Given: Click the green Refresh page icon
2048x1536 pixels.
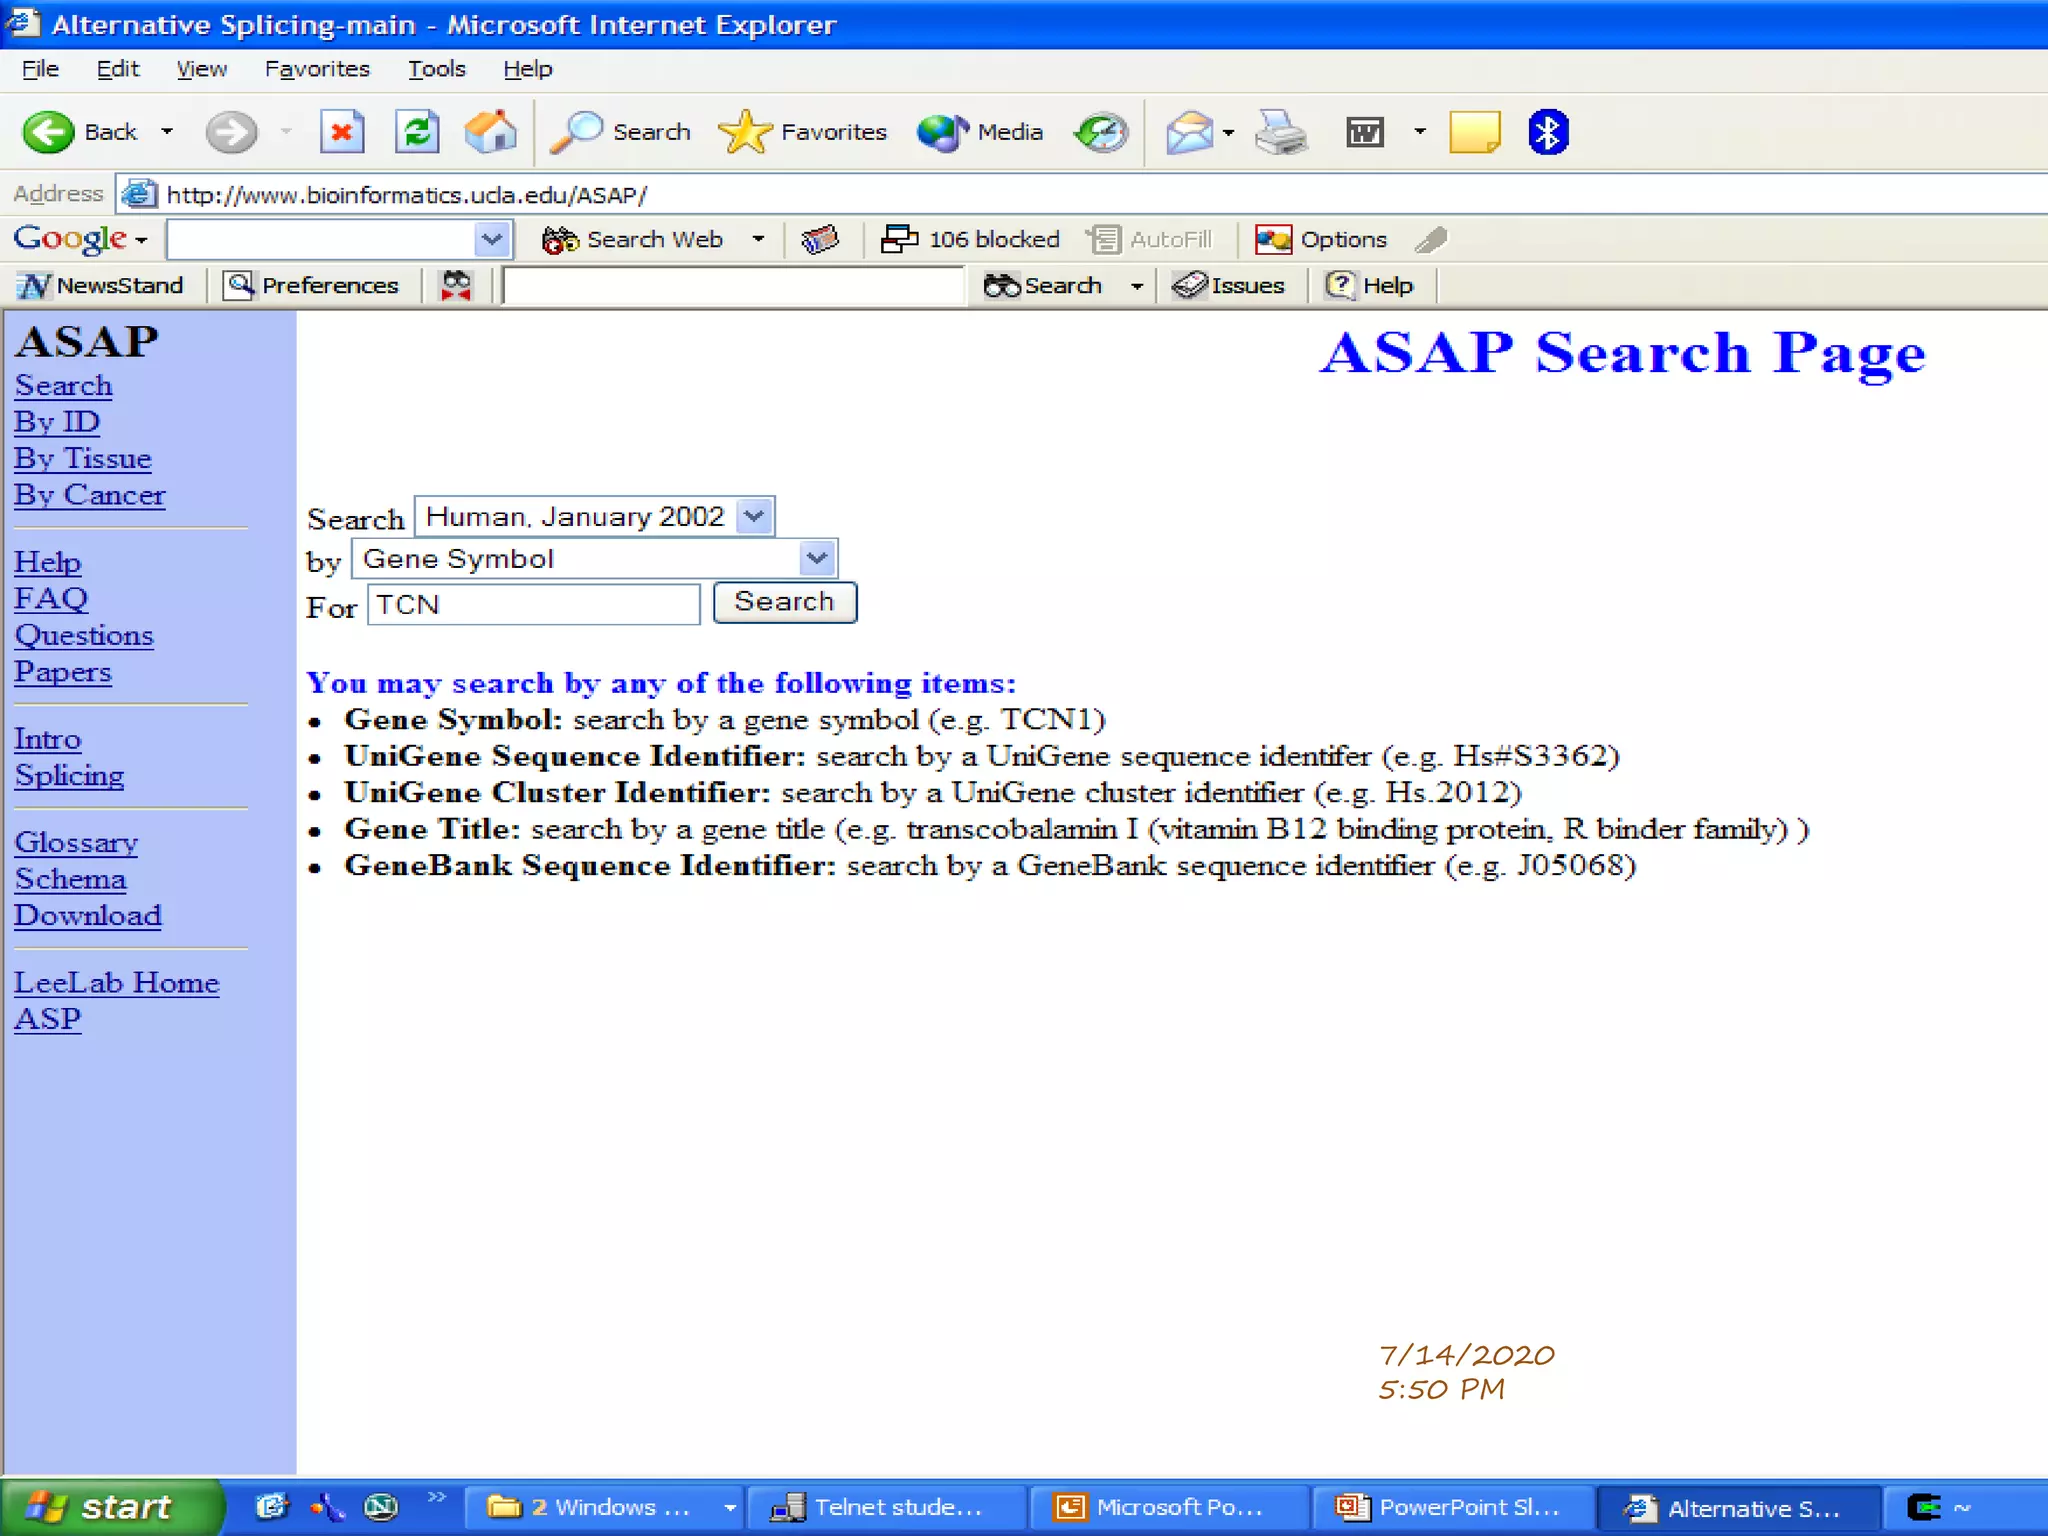Looking at the screenshot, I should pyautogui.click(x=417, y=132).
